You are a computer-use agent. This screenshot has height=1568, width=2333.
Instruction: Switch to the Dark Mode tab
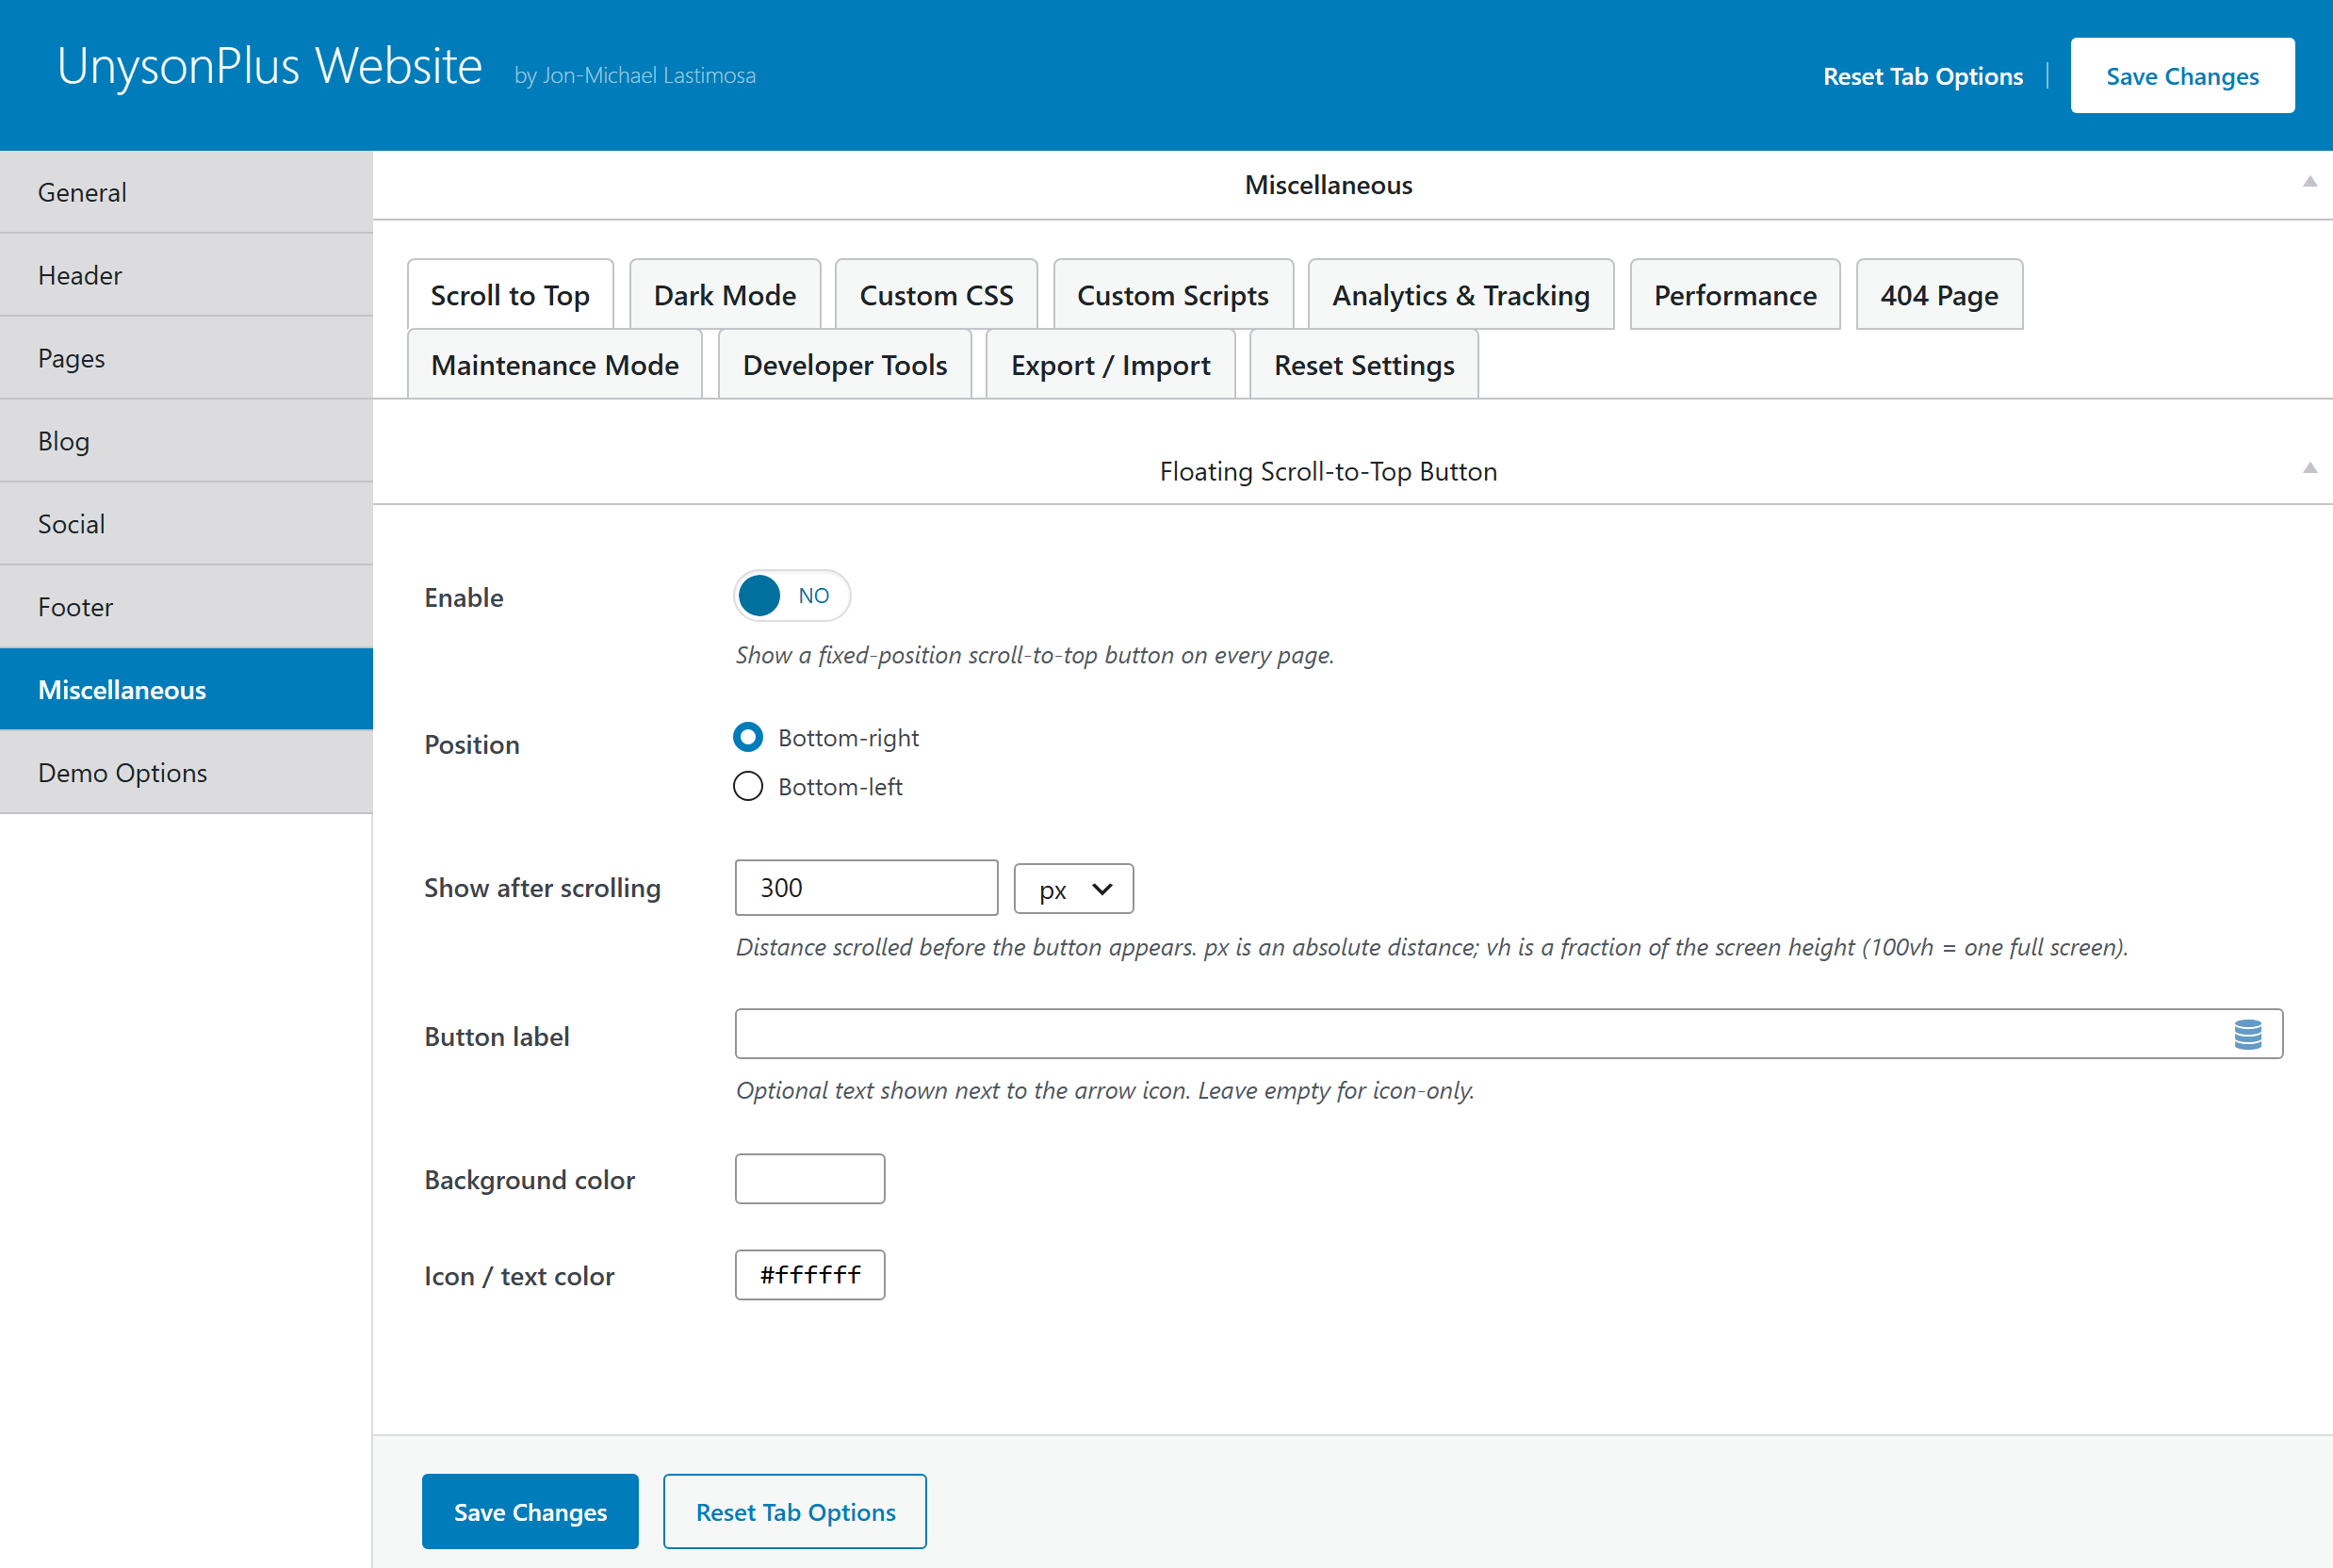[x=725, y=295]
